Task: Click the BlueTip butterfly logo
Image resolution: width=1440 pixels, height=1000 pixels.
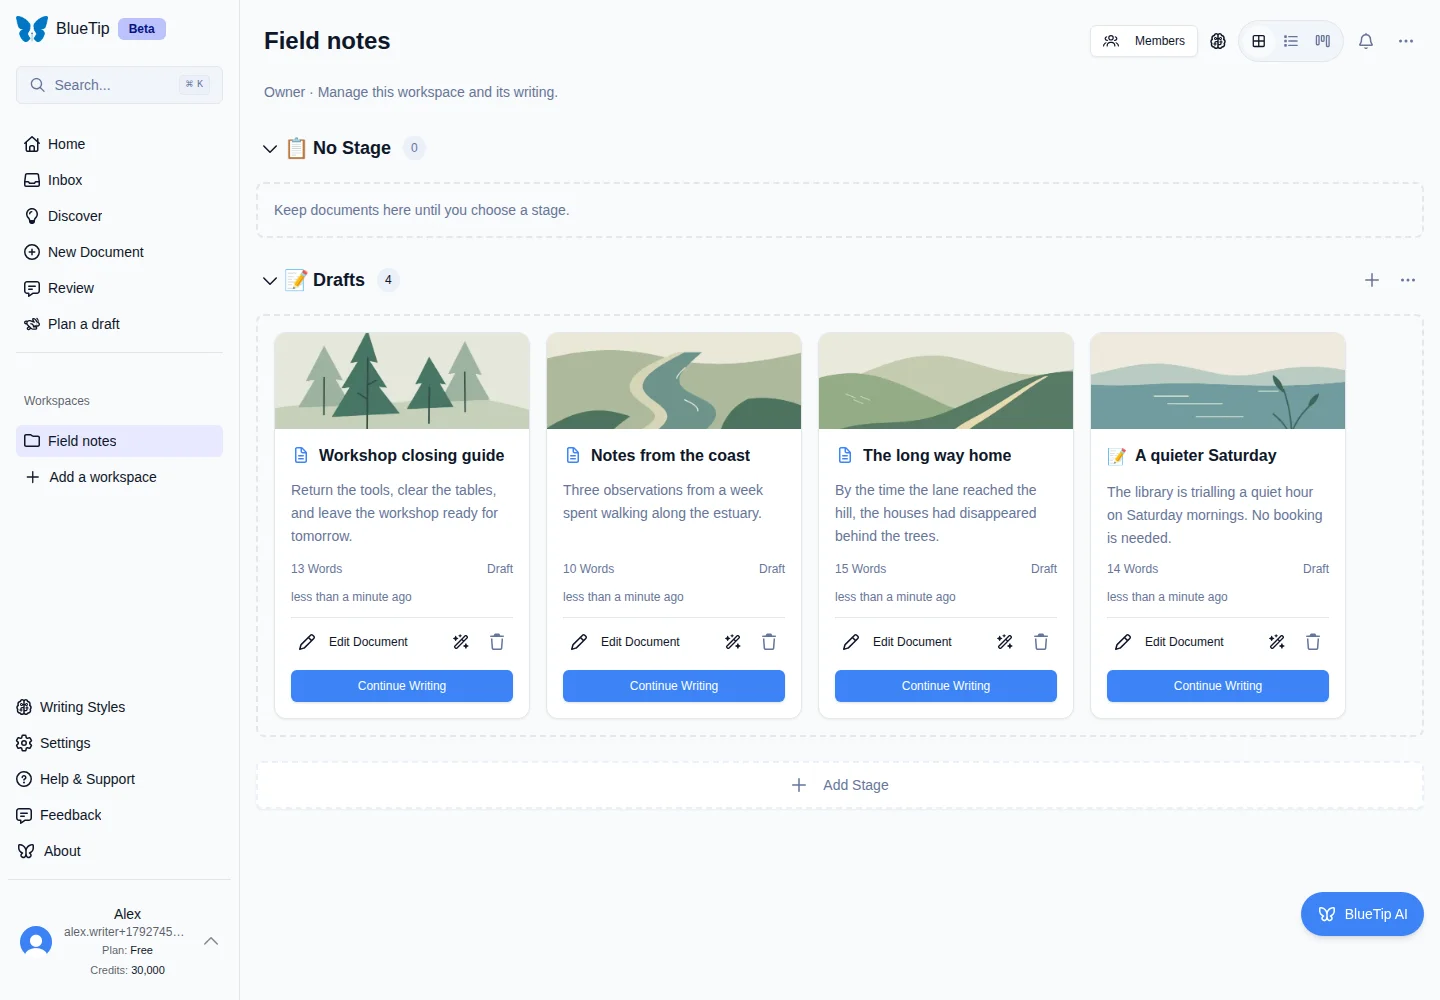Action: [32, 29]
